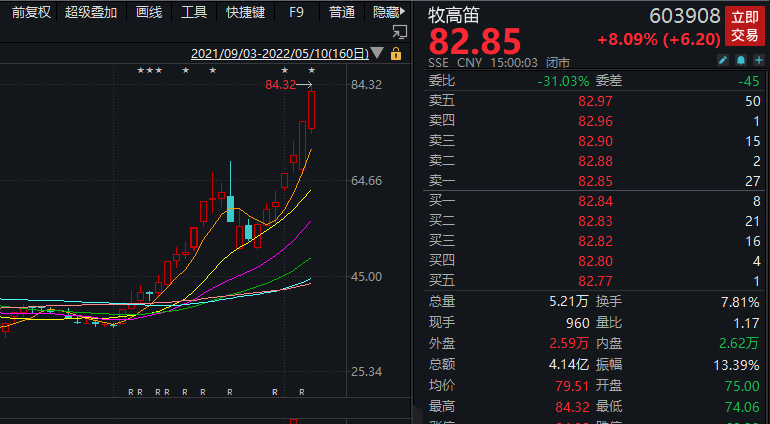Add stock with the plus icon
This screenshot has width=770, height=424.
(x=759, y=60)
